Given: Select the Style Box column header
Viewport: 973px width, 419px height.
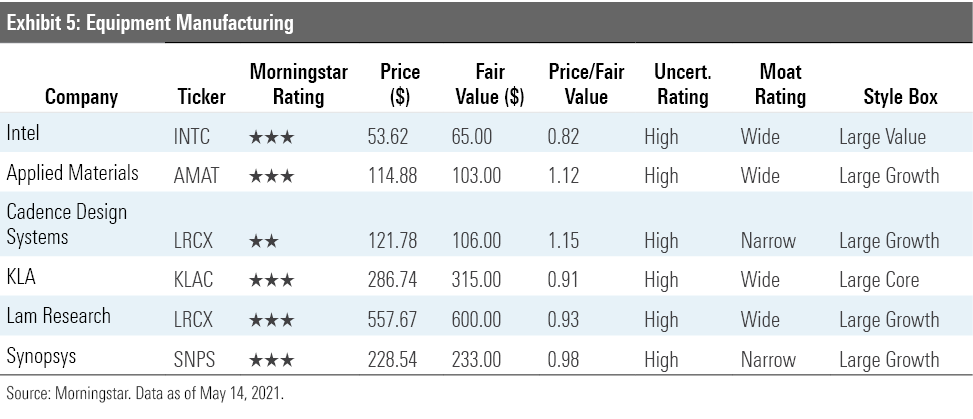Looking at the screenshot, I should point(900,97).
